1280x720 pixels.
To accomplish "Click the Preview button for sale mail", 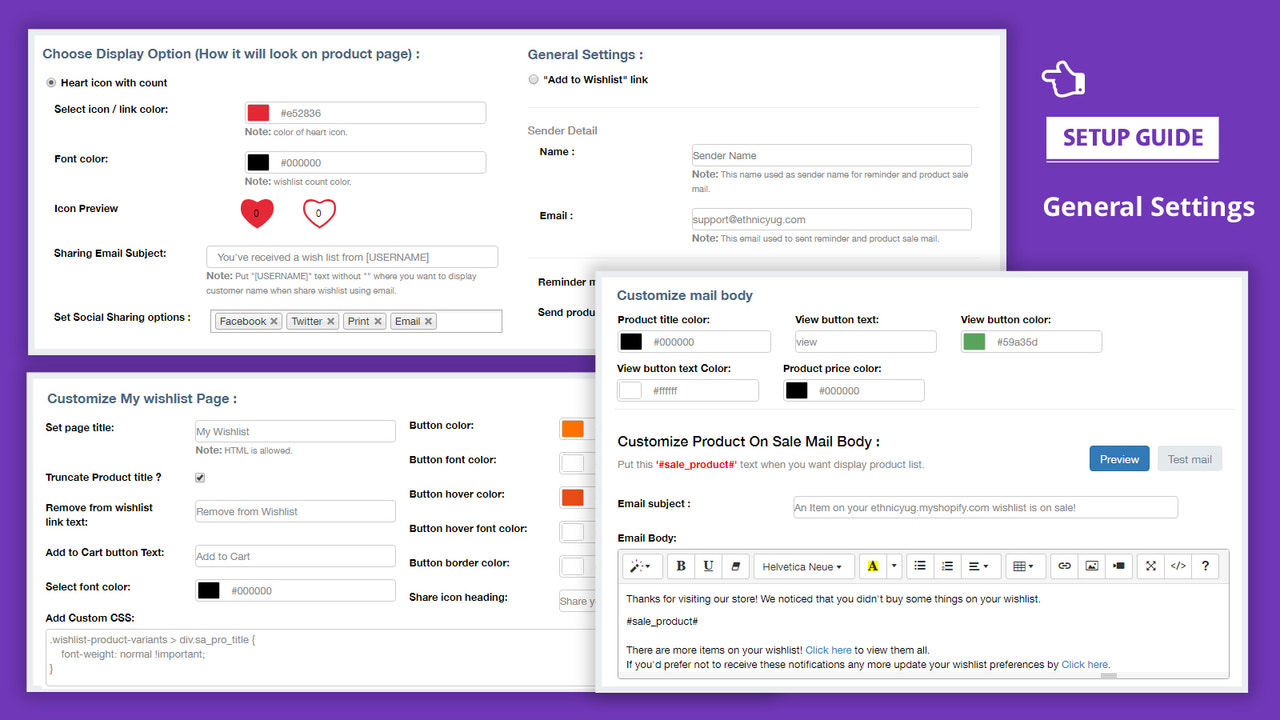I will click(1119, 458).
